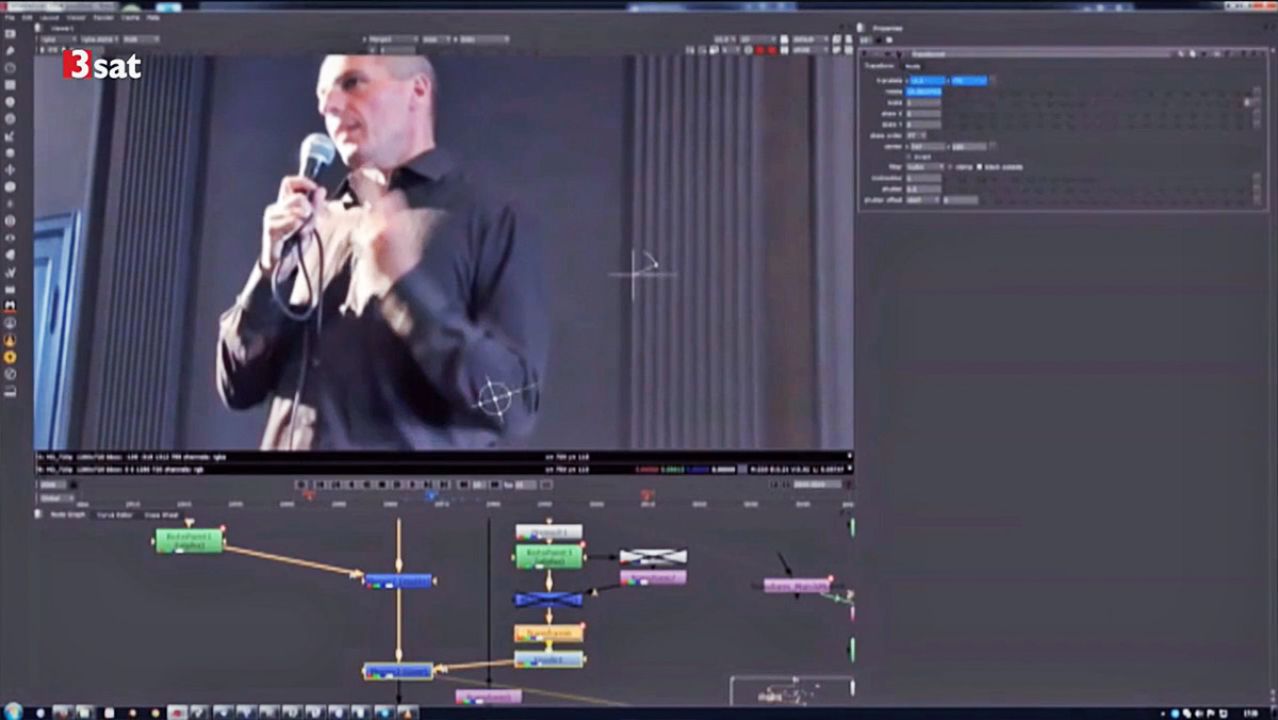Open the Node tab in Transform properties
Image resolution: width=1278 pixels, height=720 pixels.
(x=913, y=66)
